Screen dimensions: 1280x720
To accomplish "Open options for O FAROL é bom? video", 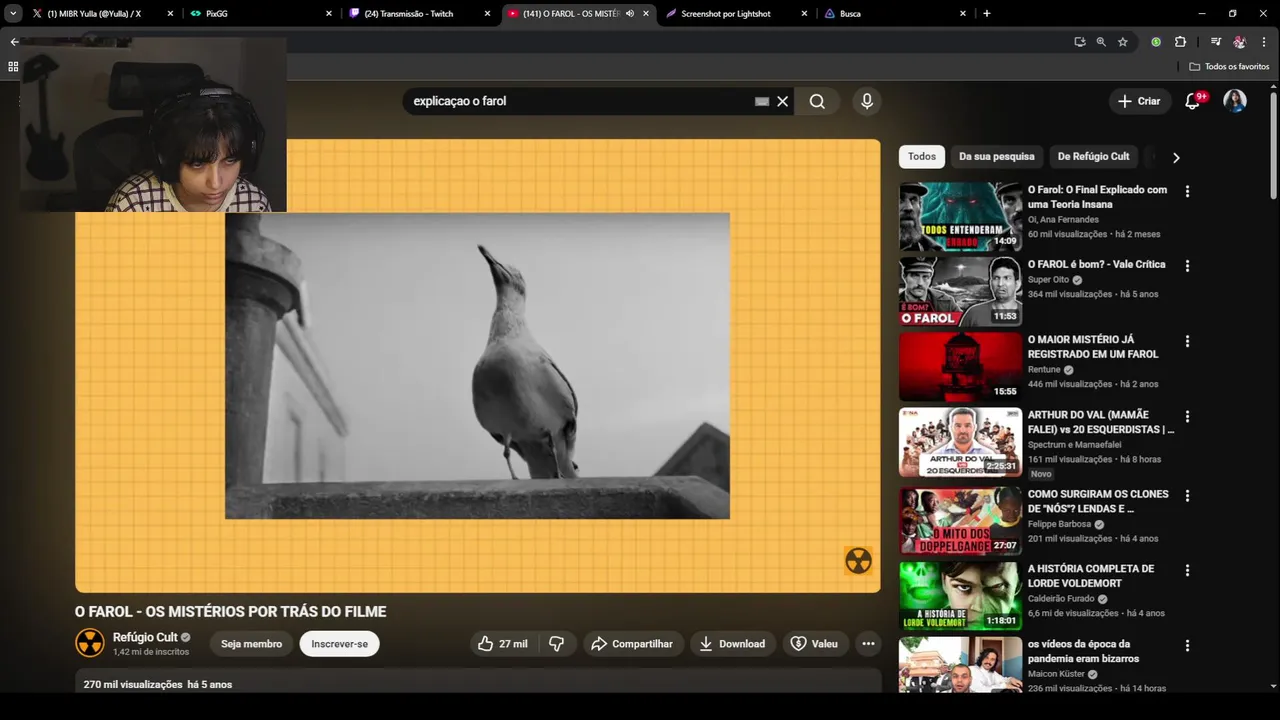I will (1187, 266).
